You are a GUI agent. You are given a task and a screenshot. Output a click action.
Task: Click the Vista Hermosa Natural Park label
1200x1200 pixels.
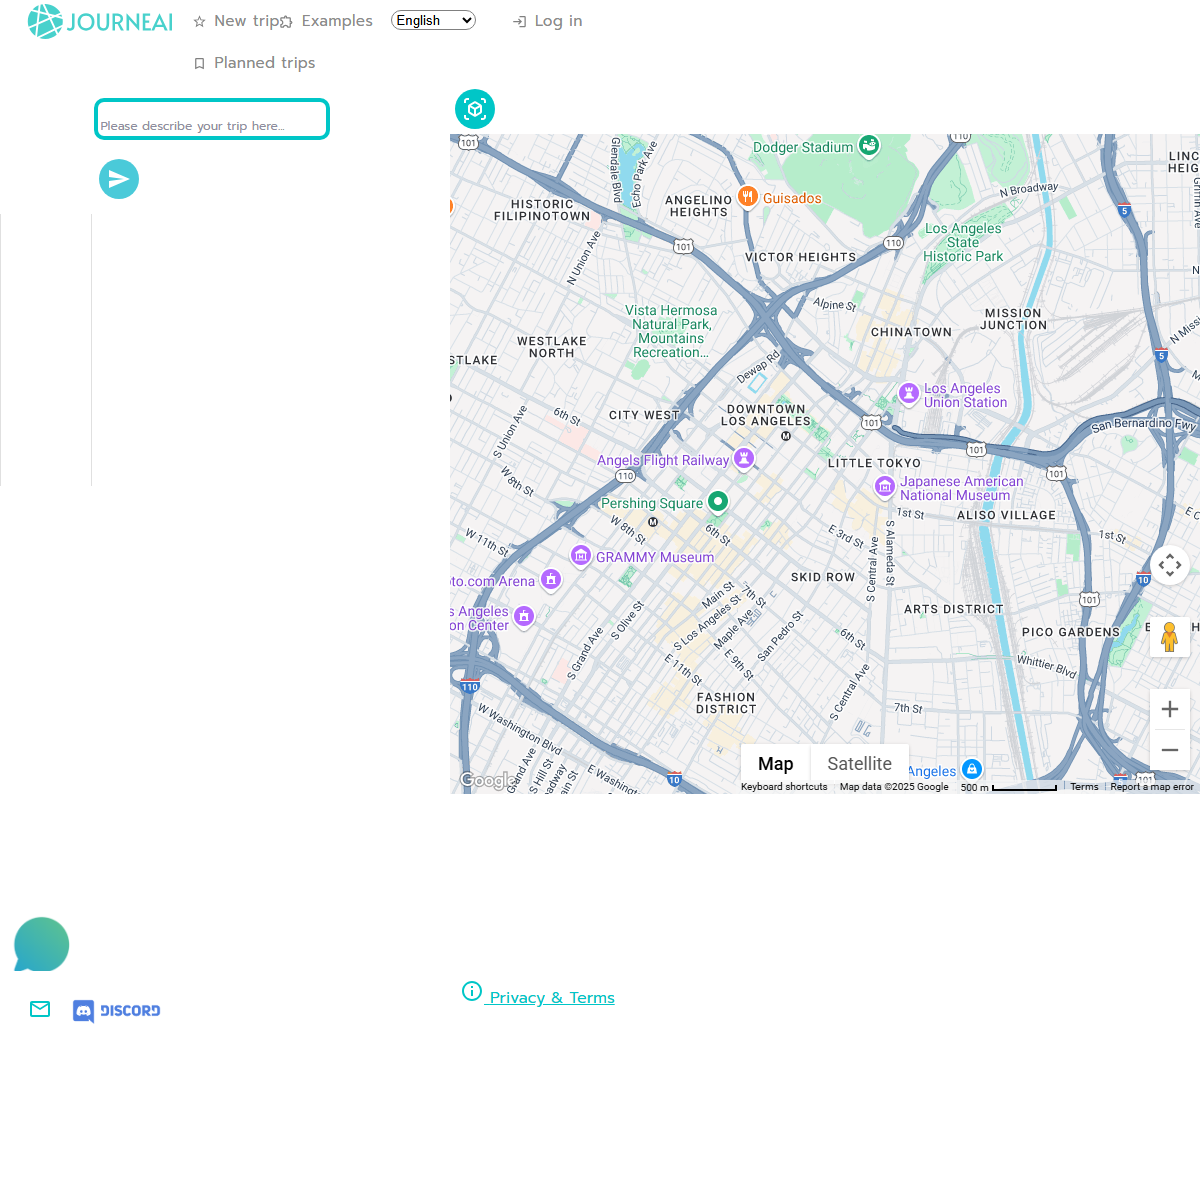671,331
